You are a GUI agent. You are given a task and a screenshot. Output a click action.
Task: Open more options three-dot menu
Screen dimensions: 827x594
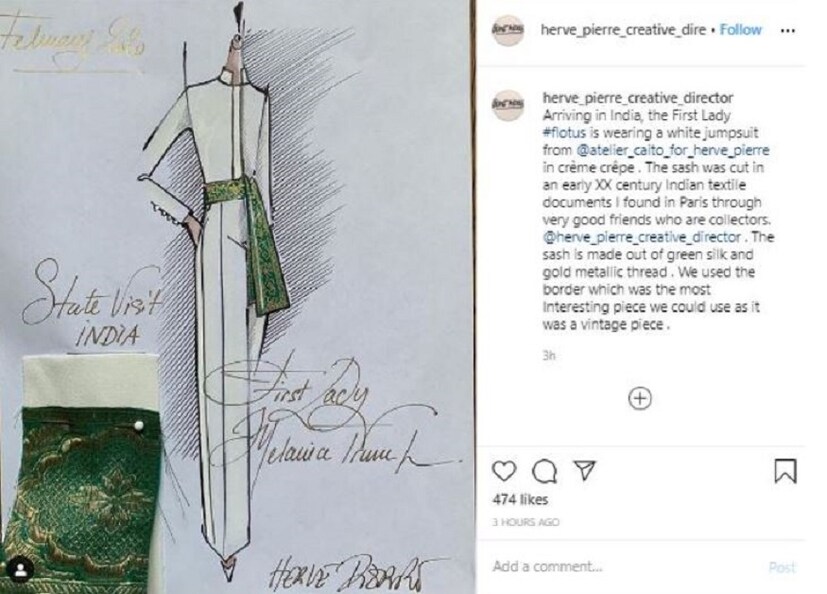pyautogui.click(x=787, y=31)
